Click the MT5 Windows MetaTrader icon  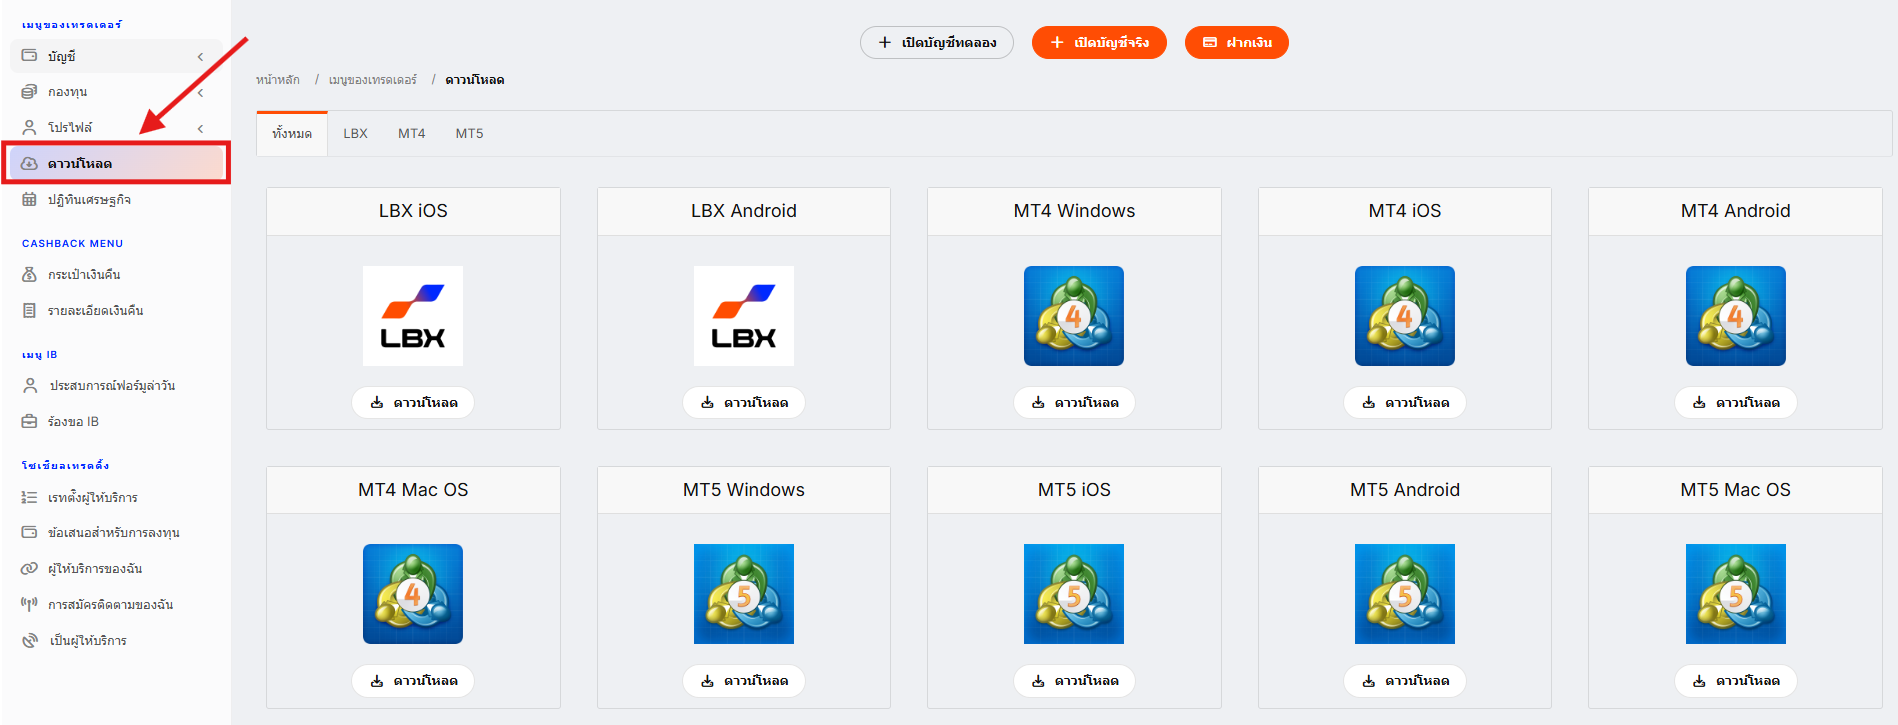pos(744,594)
